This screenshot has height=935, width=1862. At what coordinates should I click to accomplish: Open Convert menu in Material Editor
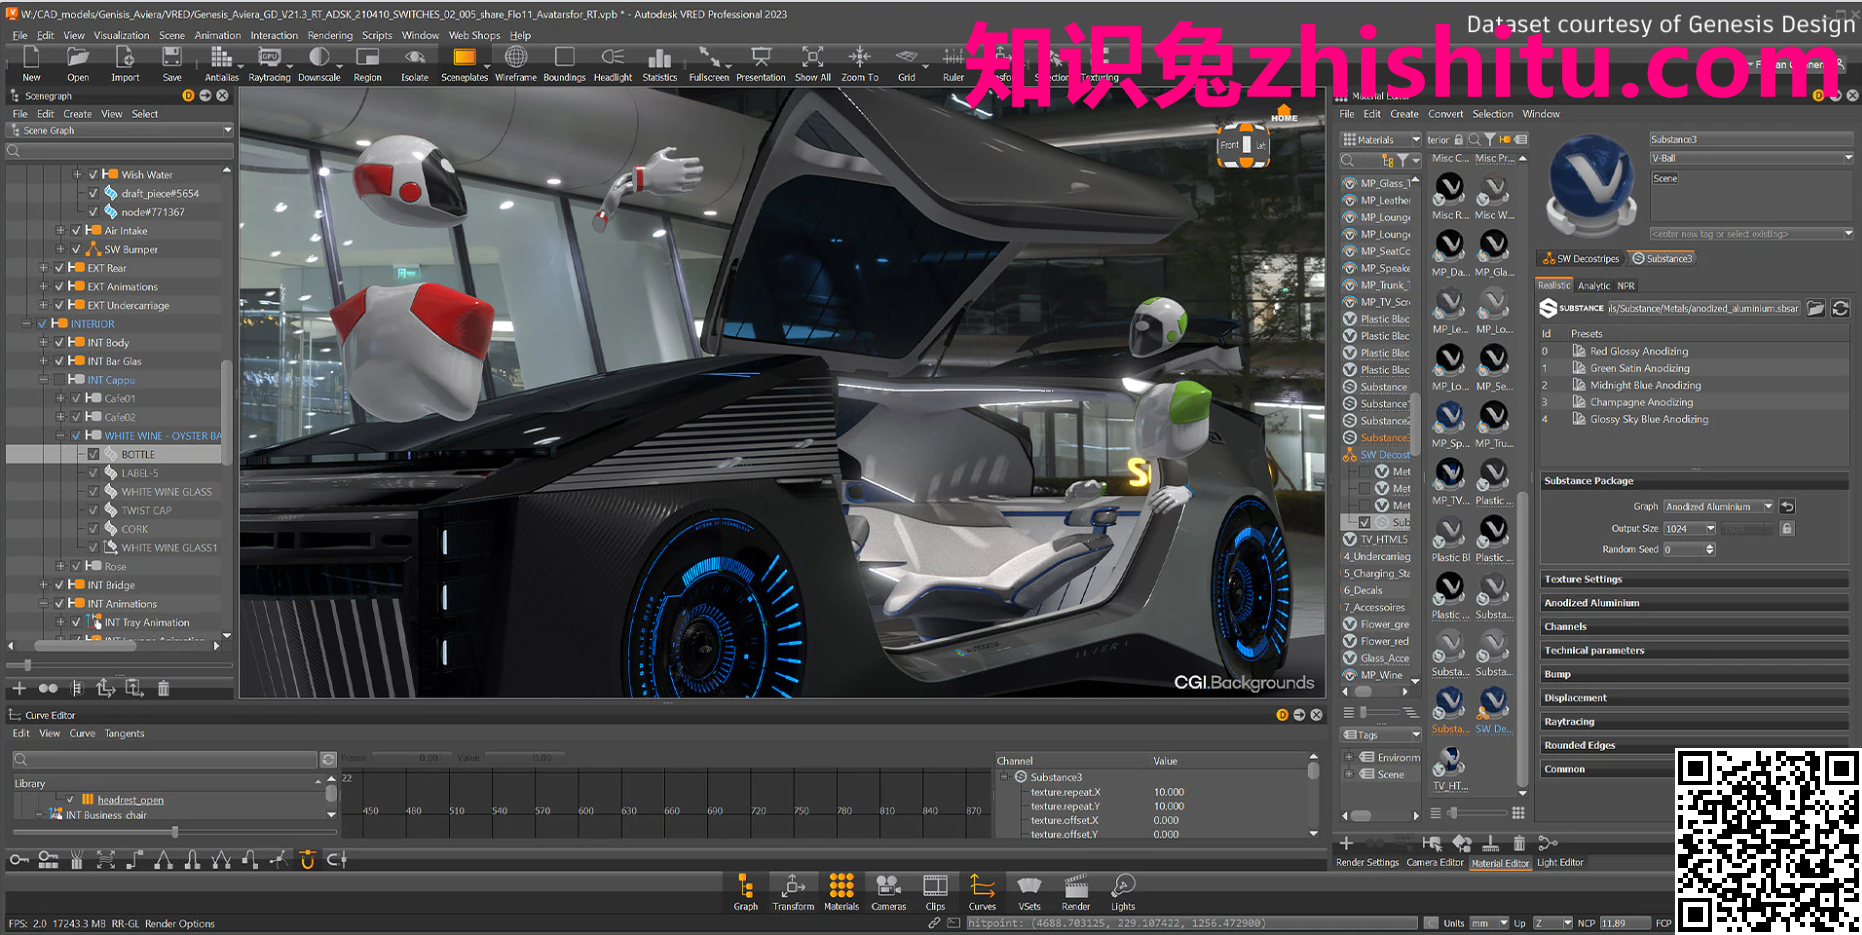click(x=1445, y=114)
